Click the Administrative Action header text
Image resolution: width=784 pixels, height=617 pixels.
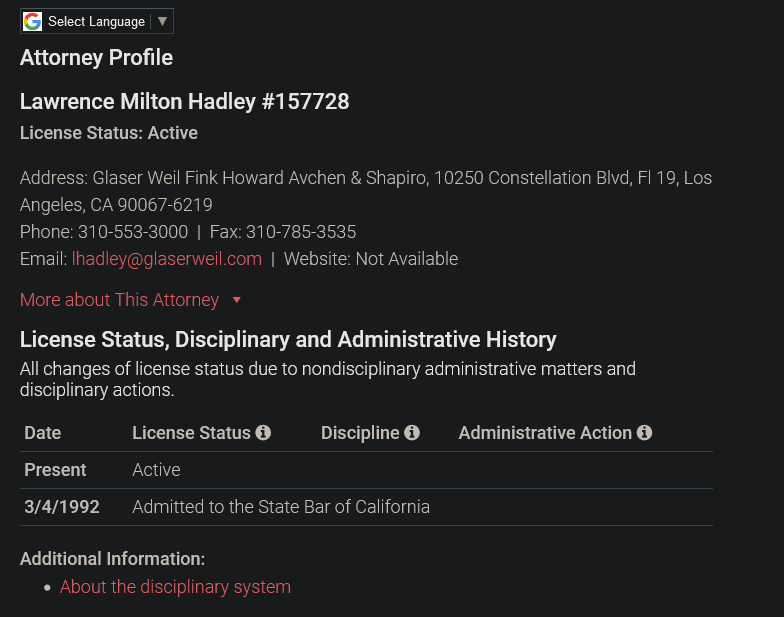pyautogui.click(x=545, y=433)
